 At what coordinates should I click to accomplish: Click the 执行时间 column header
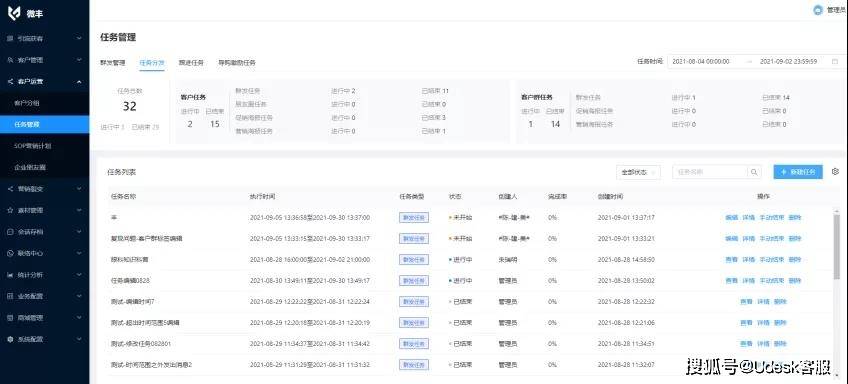click(262, 197)
